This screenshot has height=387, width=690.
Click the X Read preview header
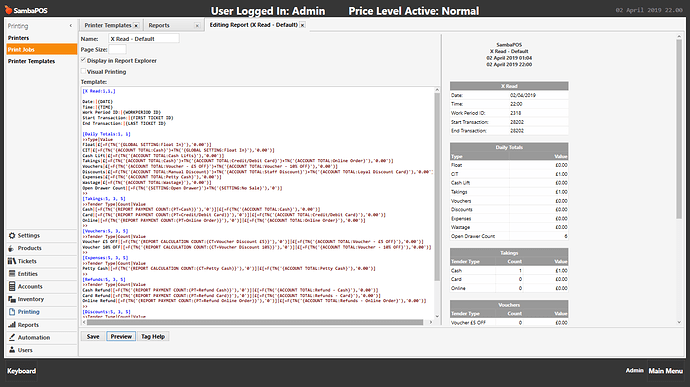pos(509,86)
